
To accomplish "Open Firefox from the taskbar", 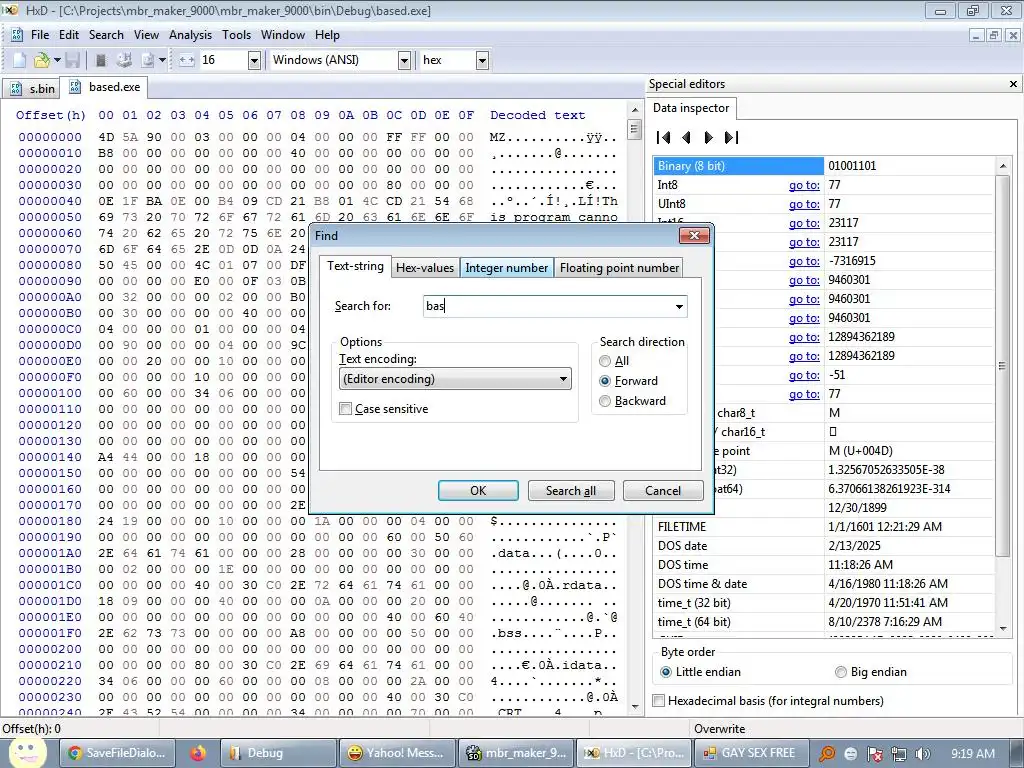I will click(197, 753).
